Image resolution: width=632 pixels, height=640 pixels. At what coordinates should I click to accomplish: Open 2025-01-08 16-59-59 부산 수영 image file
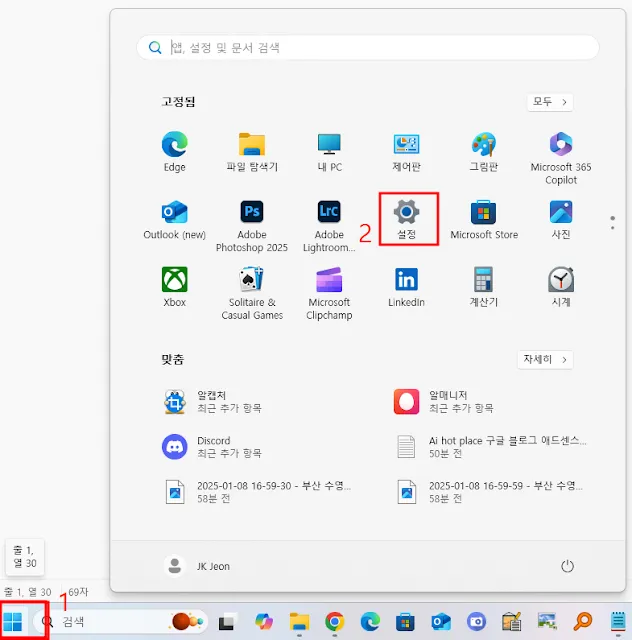click(x=490, y=492)
